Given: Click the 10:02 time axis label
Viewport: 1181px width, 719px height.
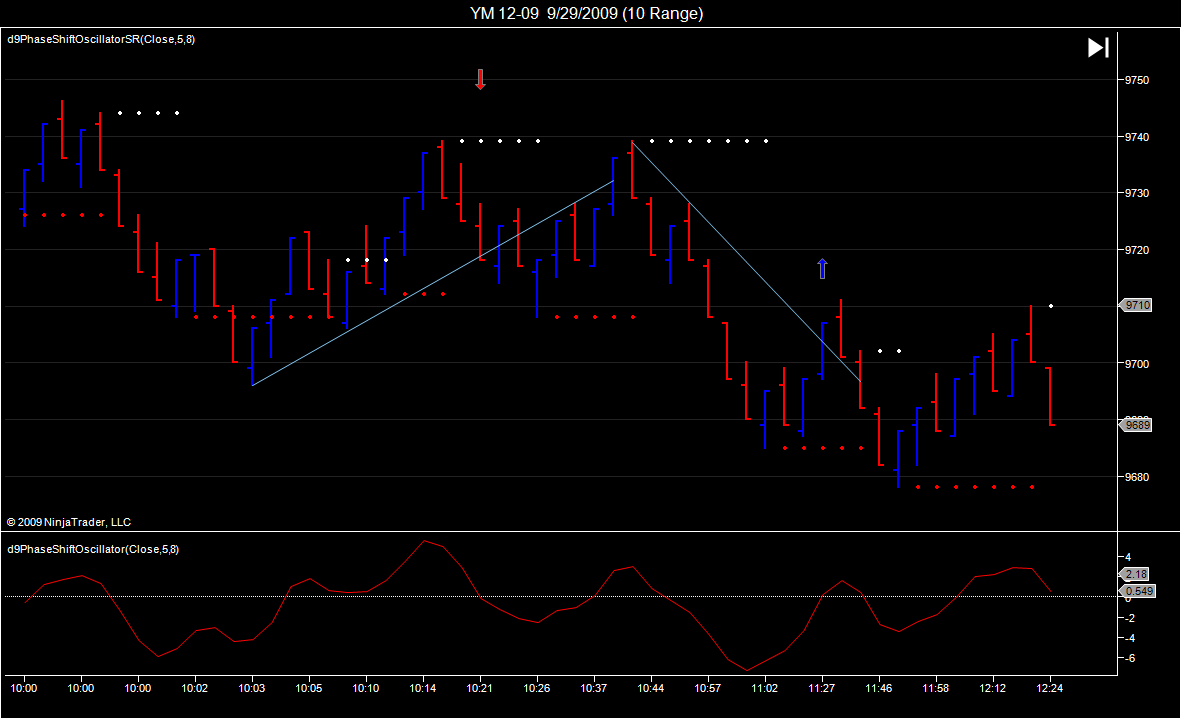Looking at the screenshot, I should (x=194, y=688).
